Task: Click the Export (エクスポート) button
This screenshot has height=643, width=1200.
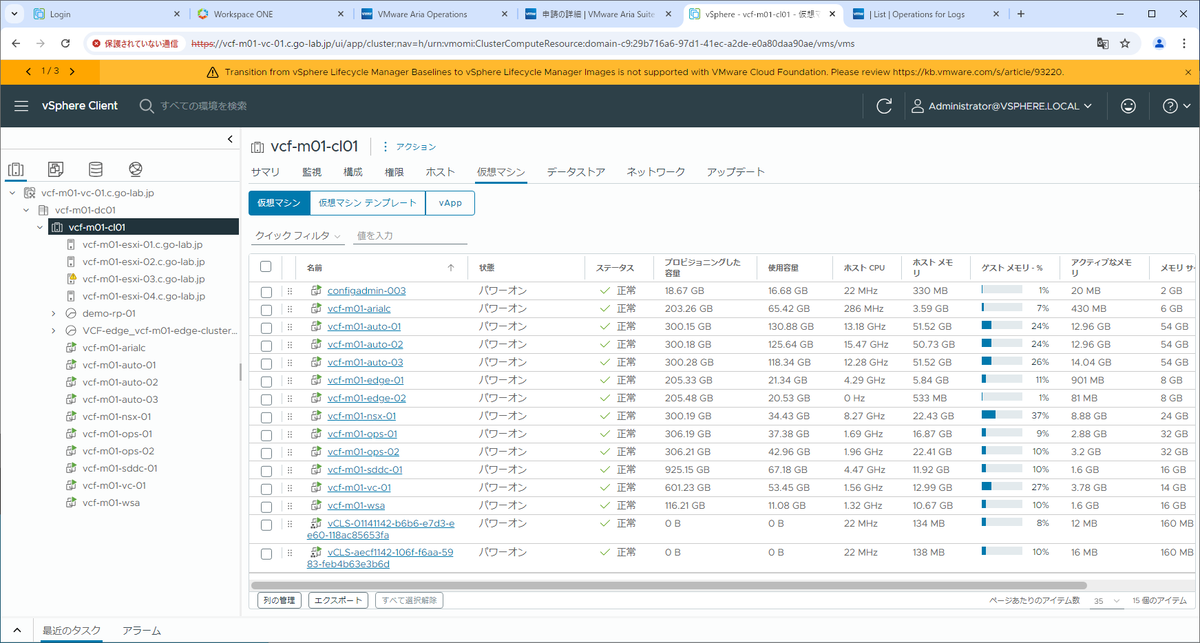Action: click(337, 600)
